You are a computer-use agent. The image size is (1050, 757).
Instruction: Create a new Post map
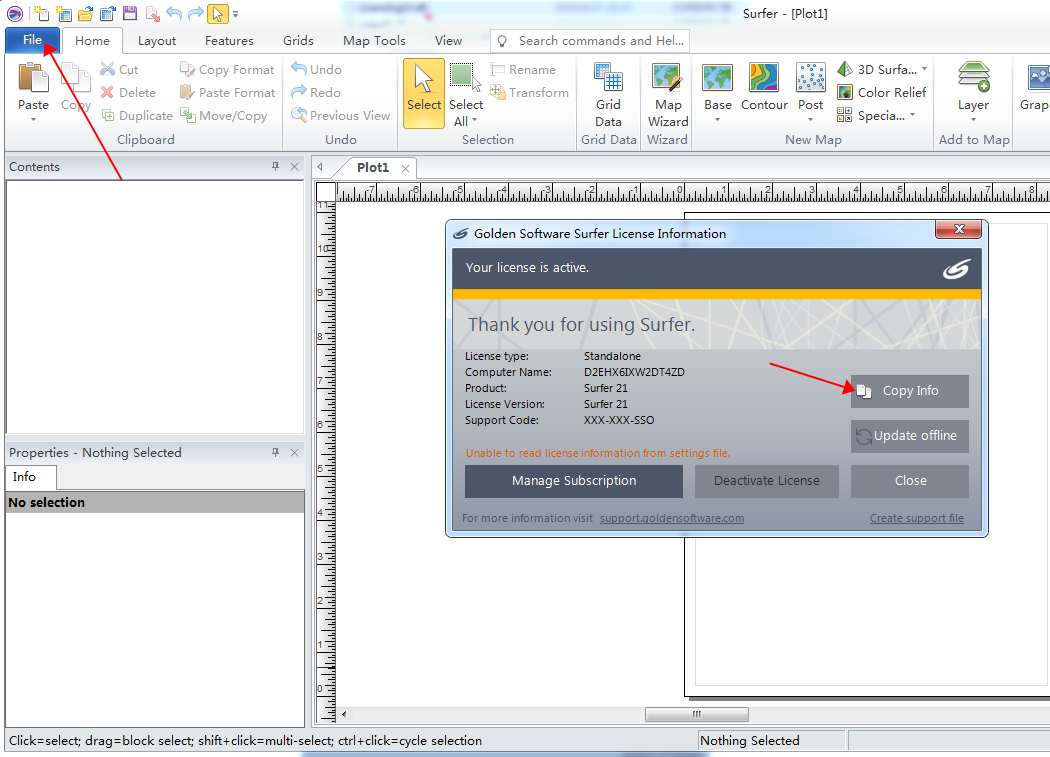point(810,88)
